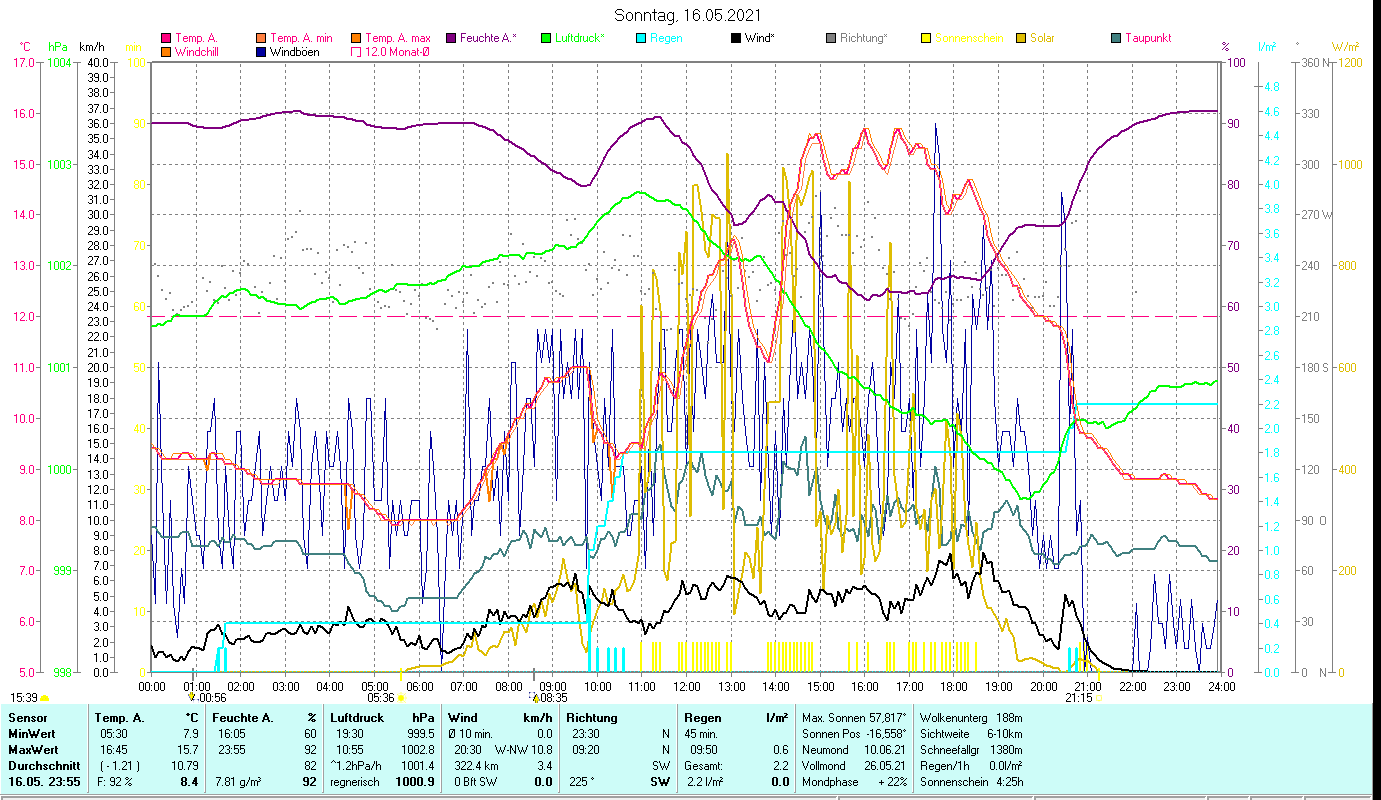1381x800 pixels.
Task: Click the Temp. A. min legend swatch
Action: (x=261, y=39)
